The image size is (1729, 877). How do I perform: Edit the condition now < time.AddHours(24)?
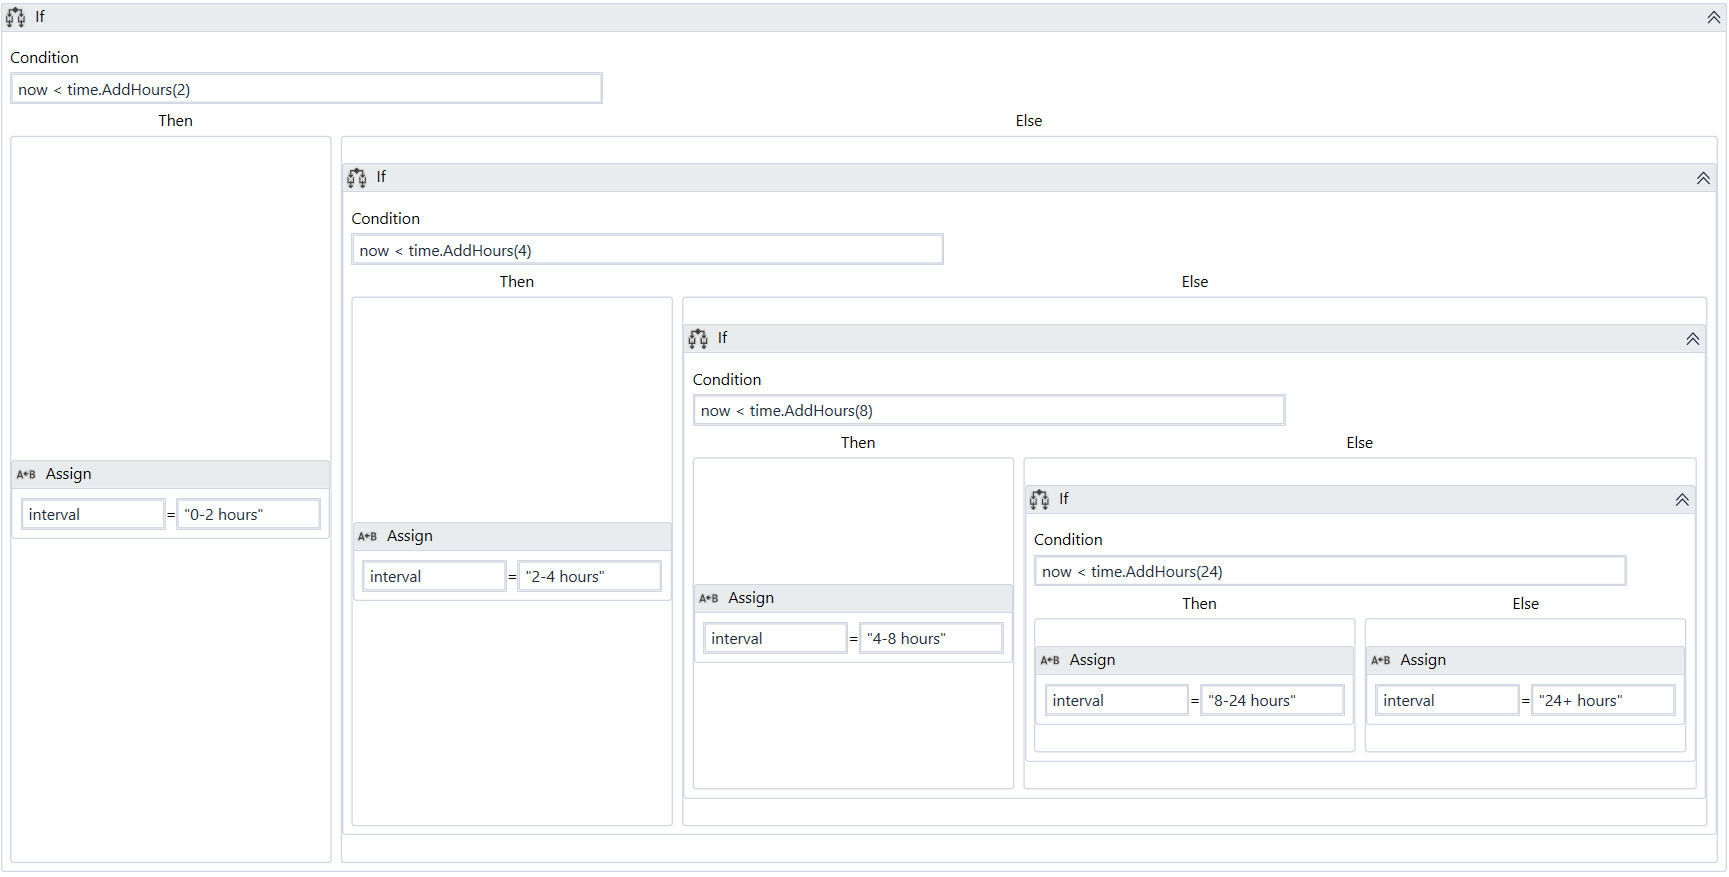click(x=1329, y=572)
